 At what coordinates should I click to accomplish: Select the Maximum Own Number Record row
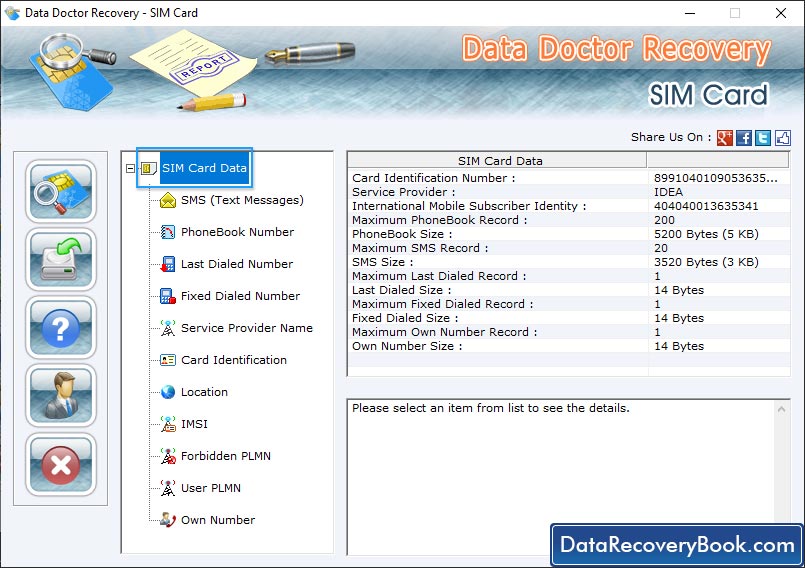tap(569, 332)
